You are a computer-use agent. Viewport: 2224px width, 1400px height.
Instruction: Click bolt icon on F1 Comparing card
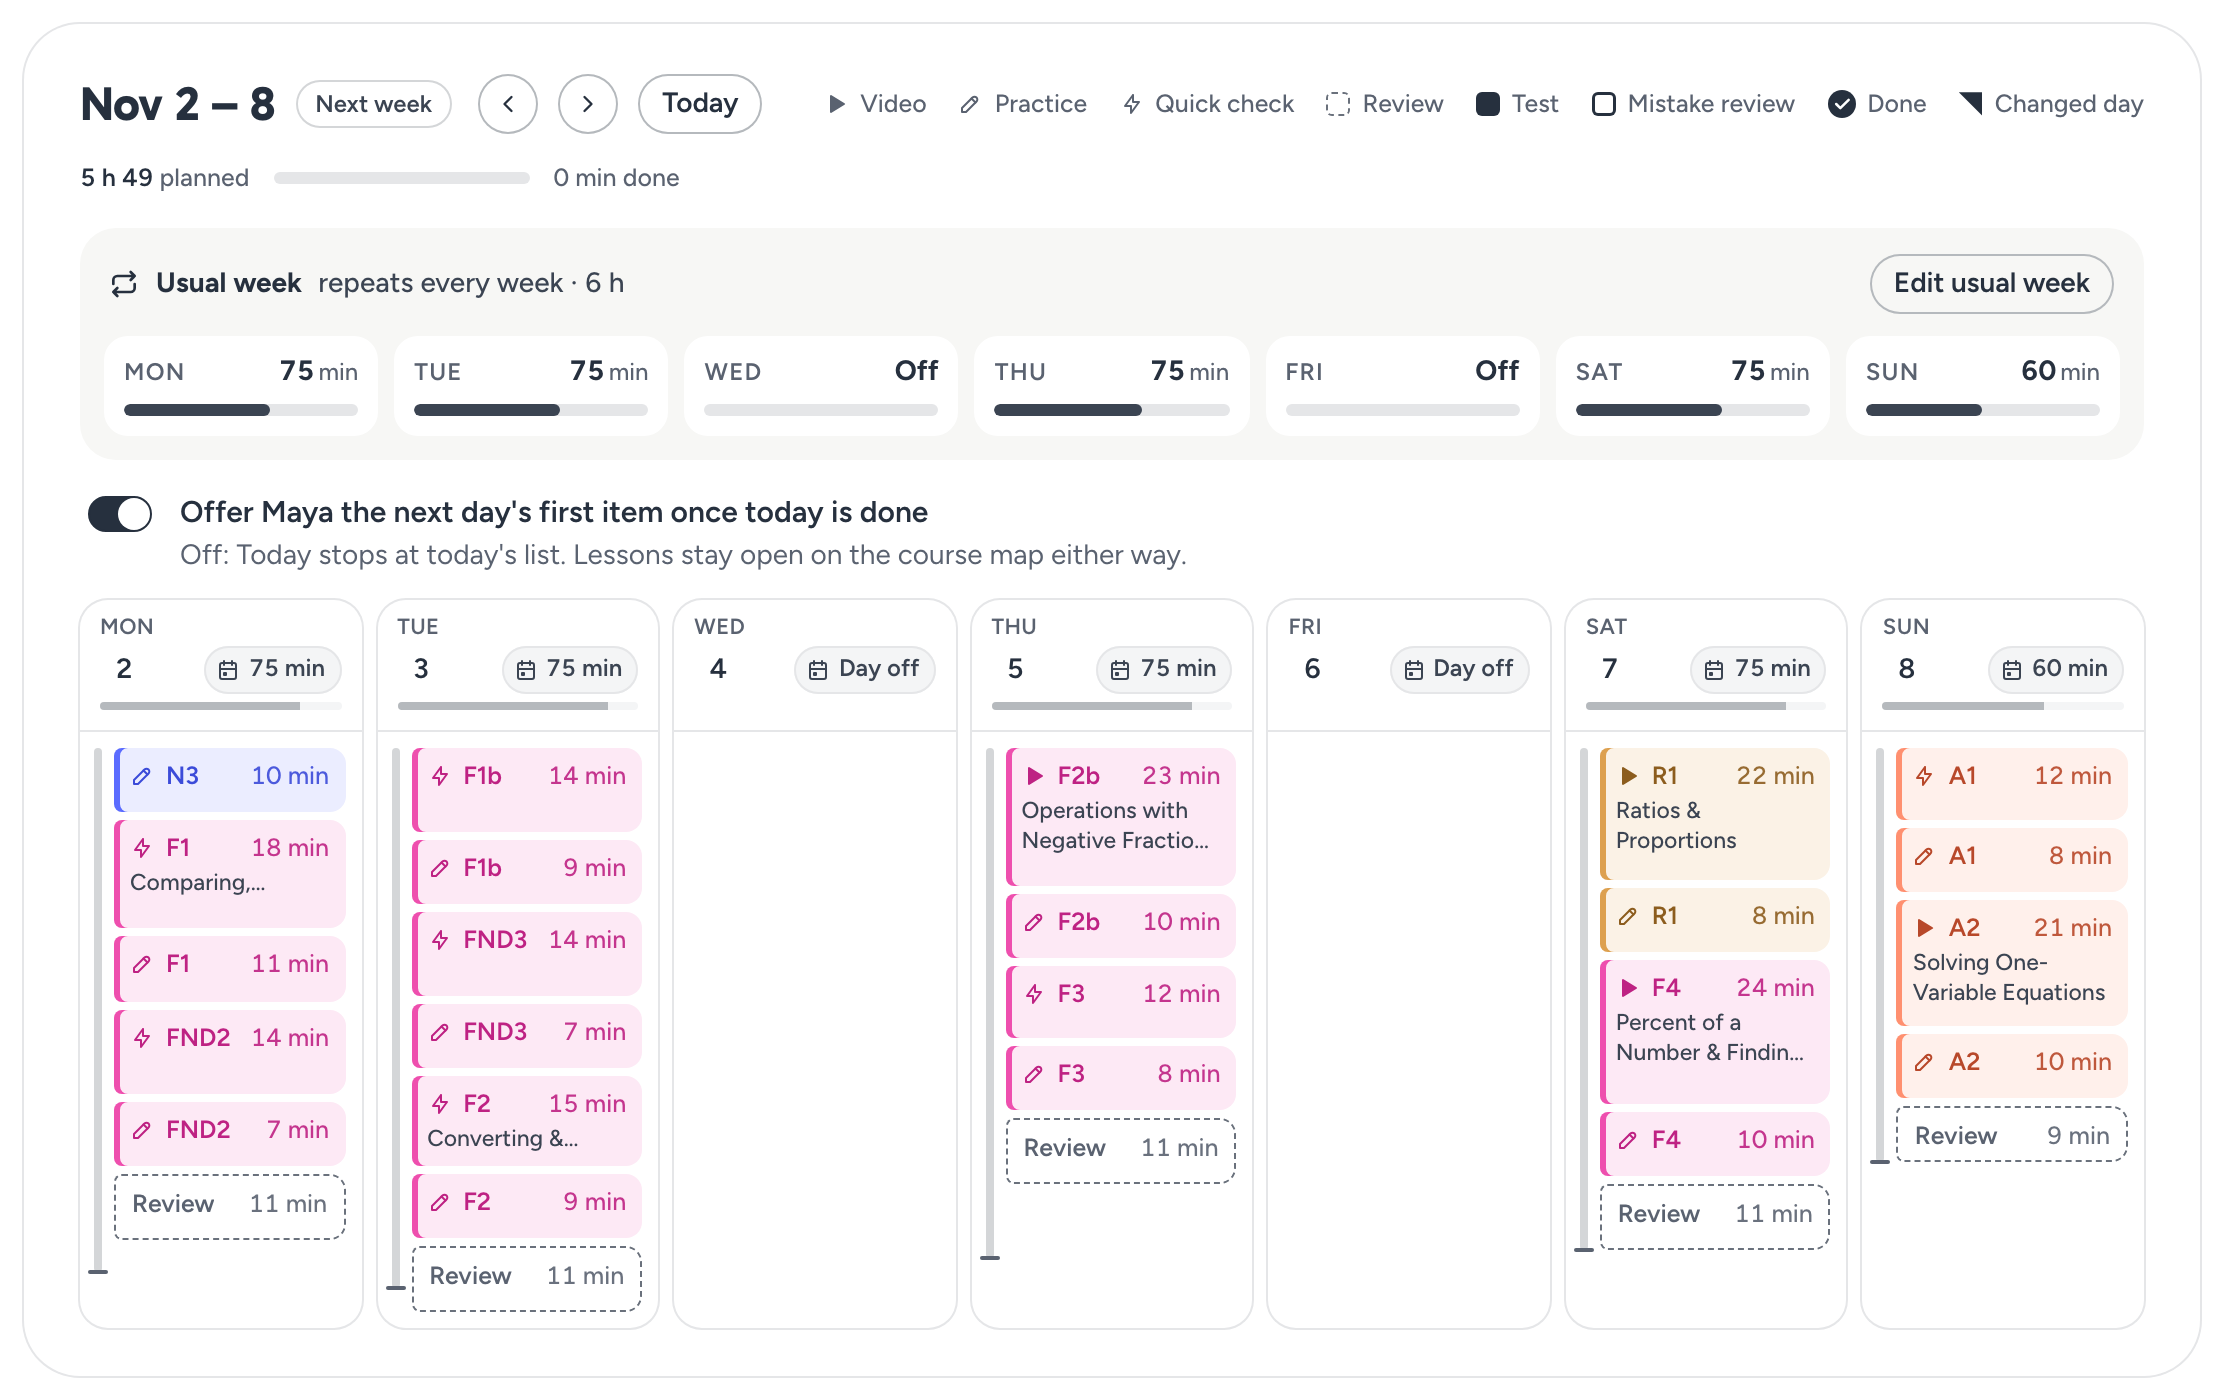pyautogui.click(x=142, y=848)
